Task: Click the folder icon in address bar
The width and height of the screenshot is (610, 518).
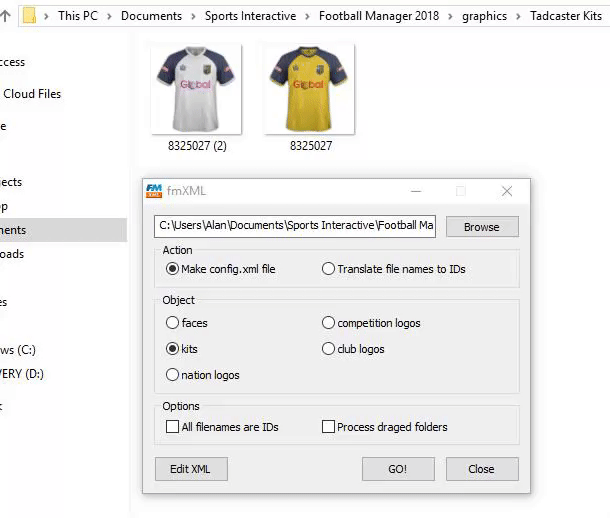Action: 29,16
